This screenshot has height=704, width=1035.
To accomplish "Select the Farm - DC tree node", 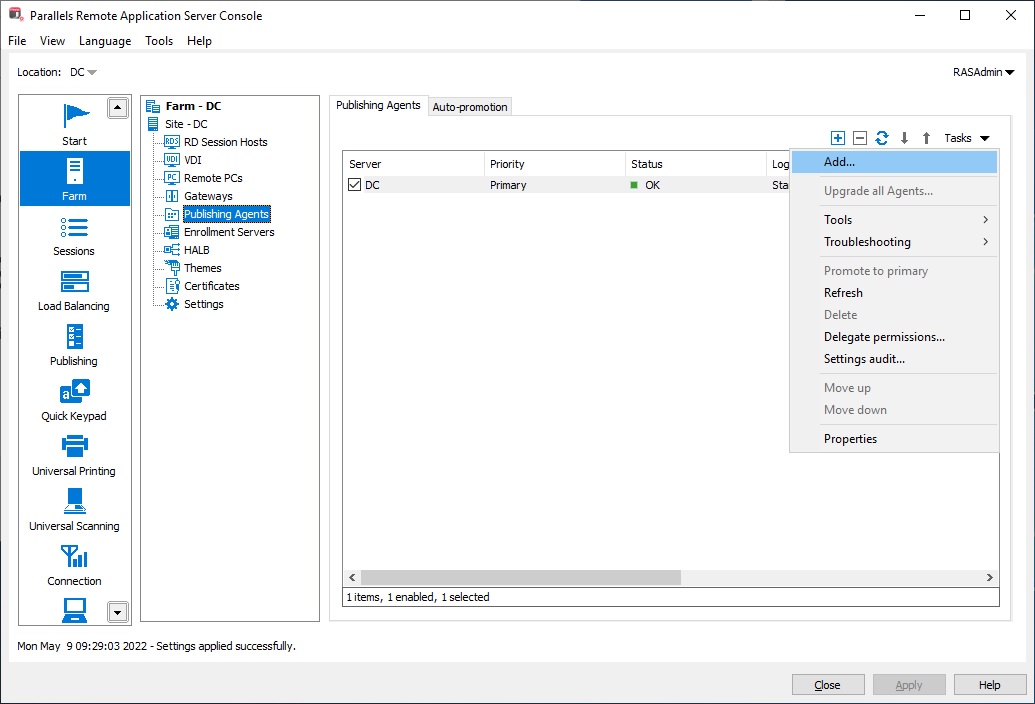I will (x=193, y=106).
